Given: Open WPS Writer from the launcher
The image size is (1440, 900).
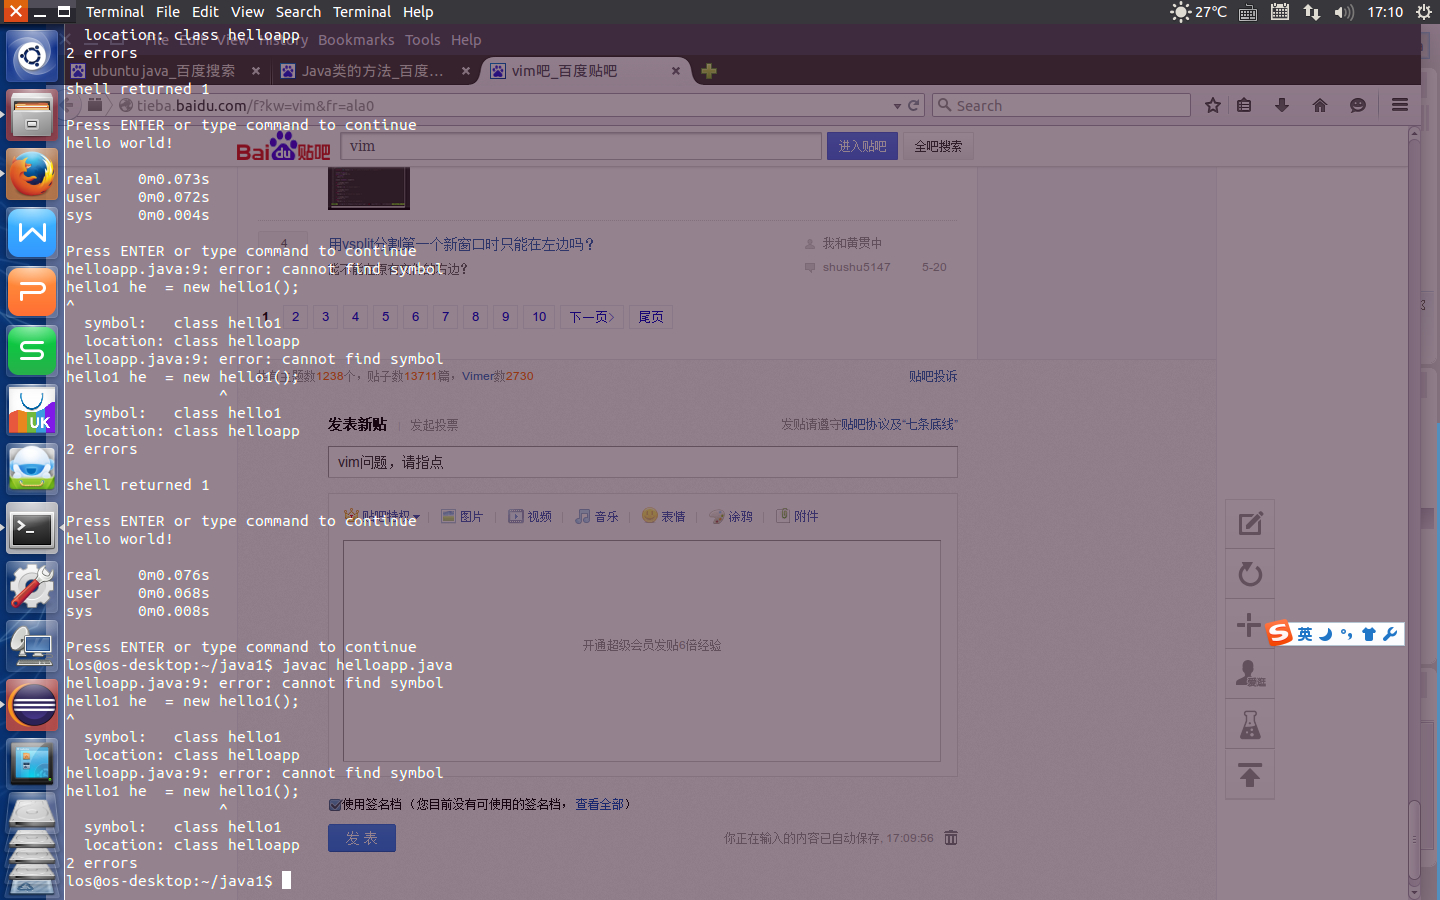Looking at the screenshot, I should [x=32, y=234].
